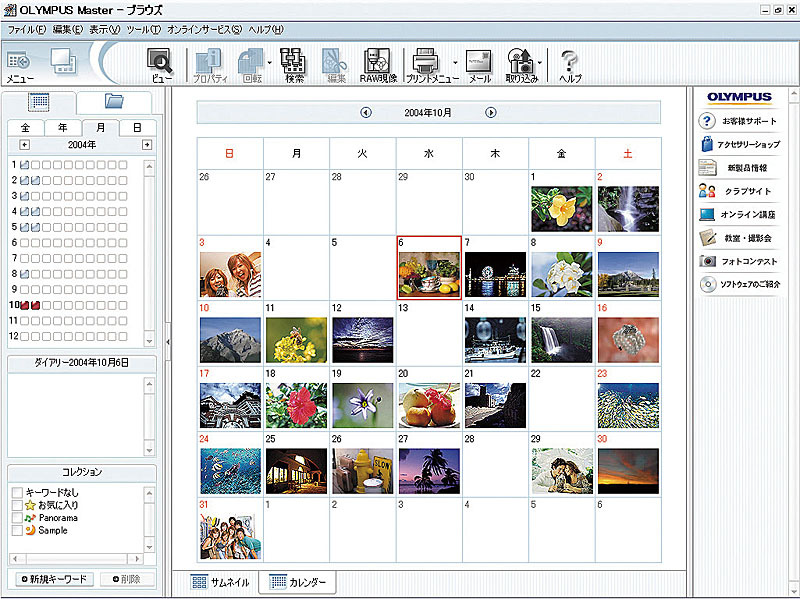The height and width of the screenshot is (599, 800).
Task: Open オンライン講座 online course
Action: (x=738, y=214)
